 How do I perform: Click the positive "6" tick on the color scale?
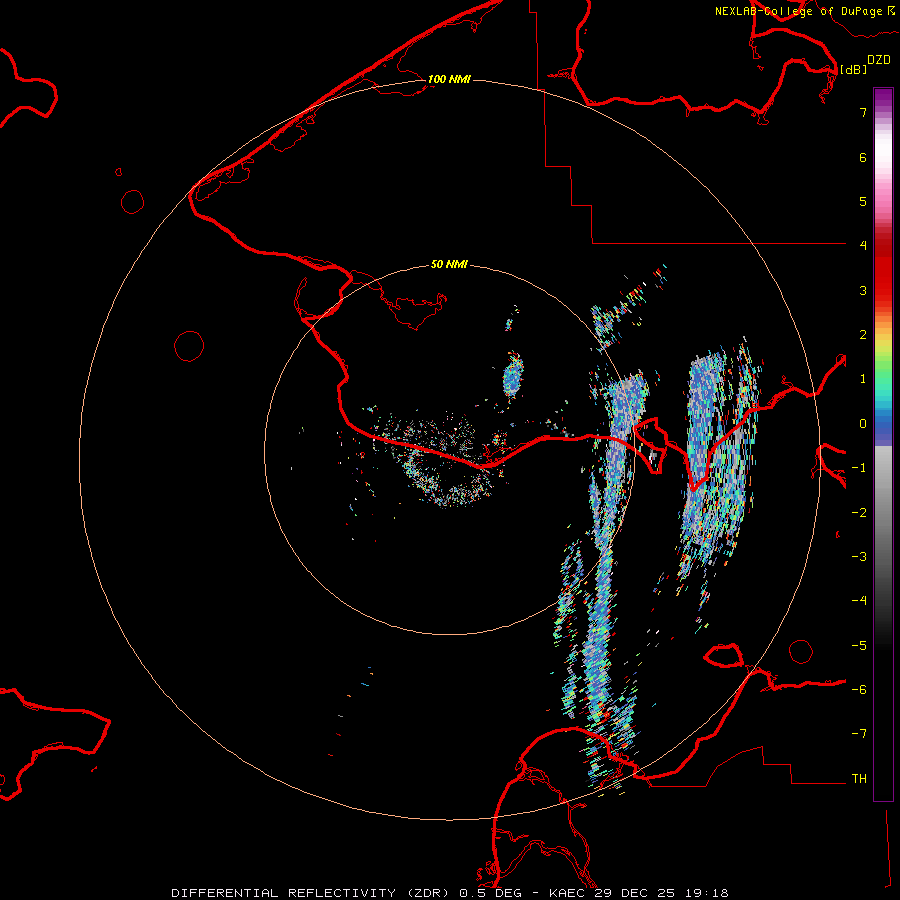863,157
